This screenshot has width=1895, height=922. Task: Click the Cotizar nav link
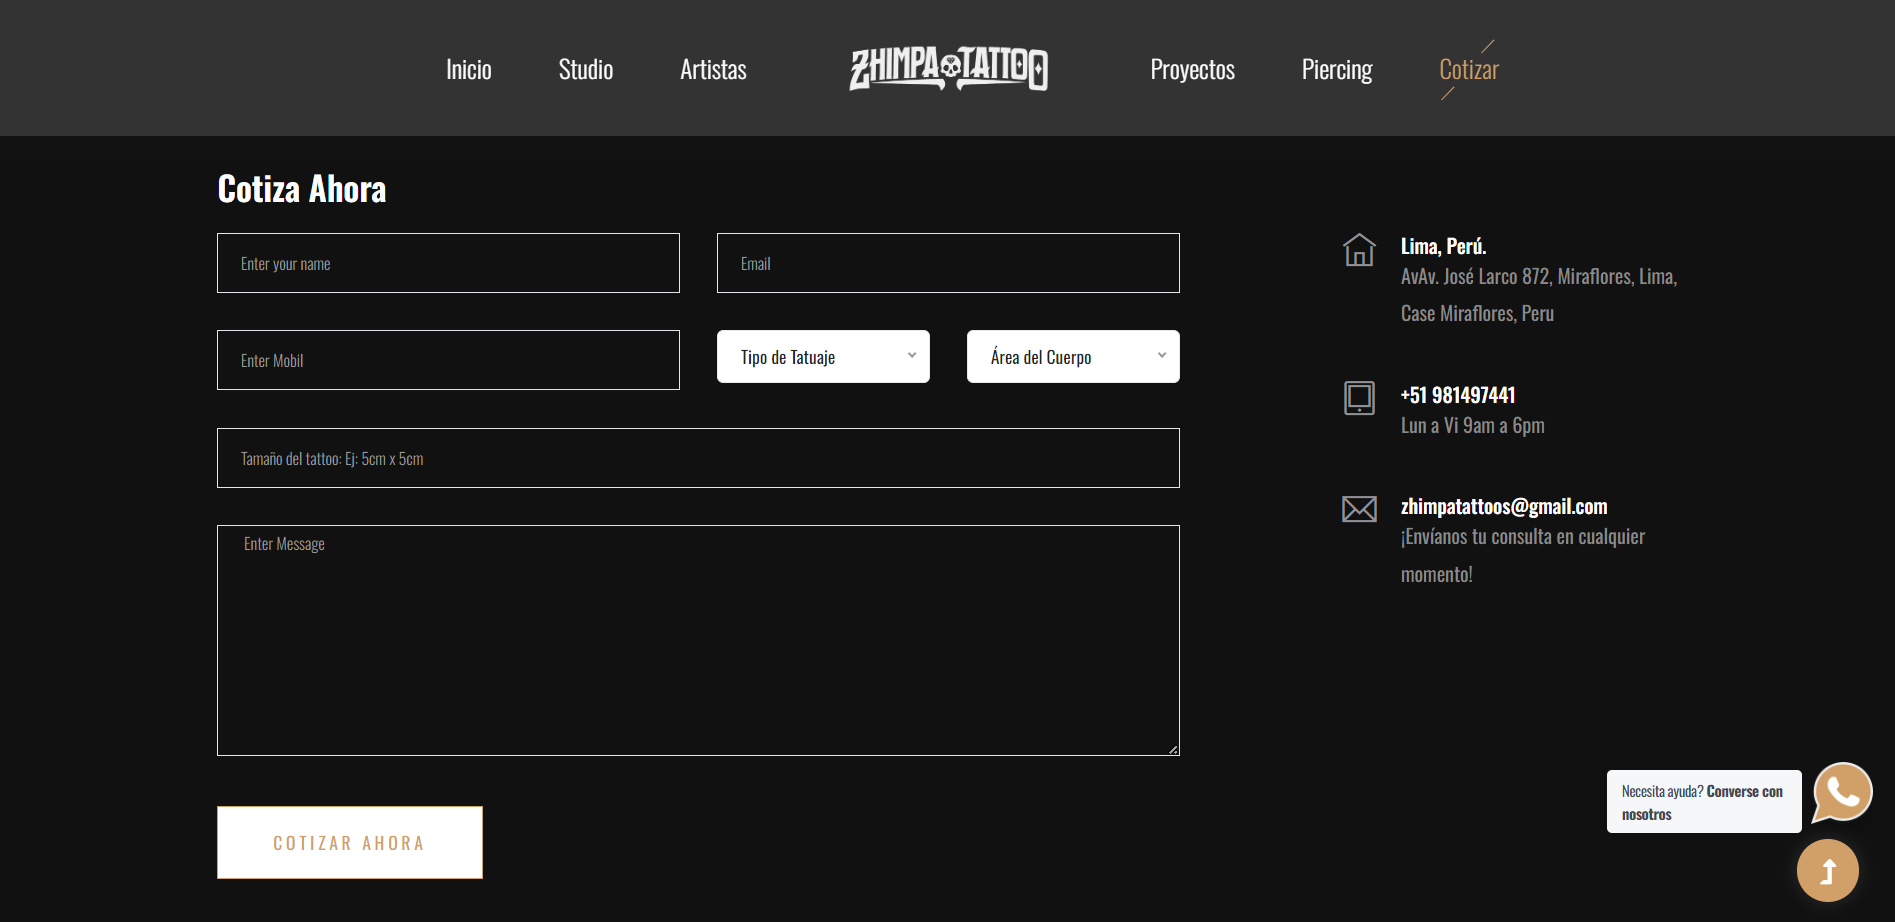coord(1468,70)
